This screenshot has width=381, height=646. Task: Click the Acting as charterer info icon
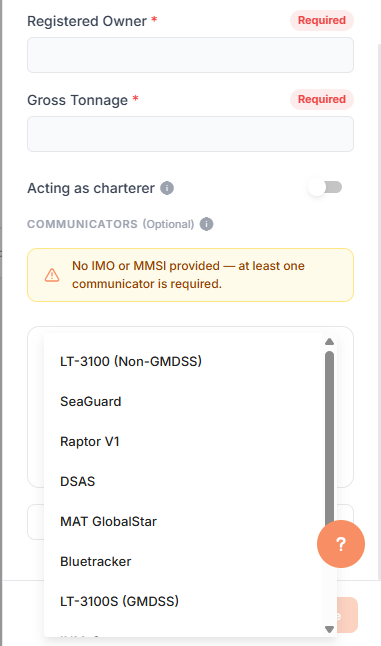pos(167,188)
